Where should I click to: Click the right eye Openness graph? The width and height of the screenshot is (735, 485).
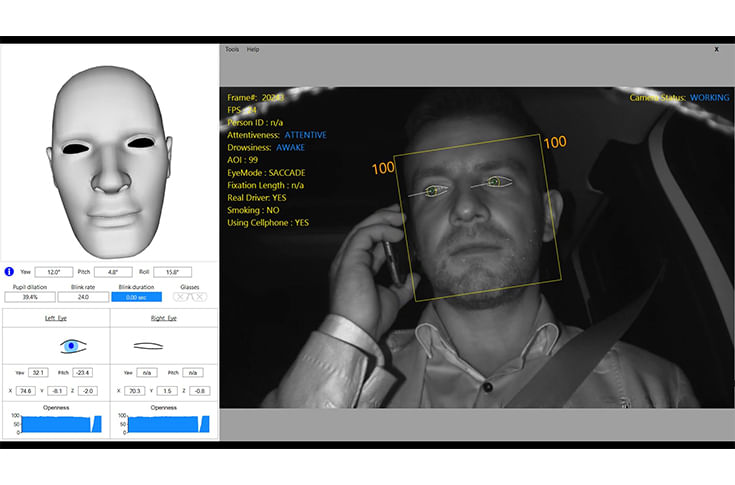coord(163,424)
